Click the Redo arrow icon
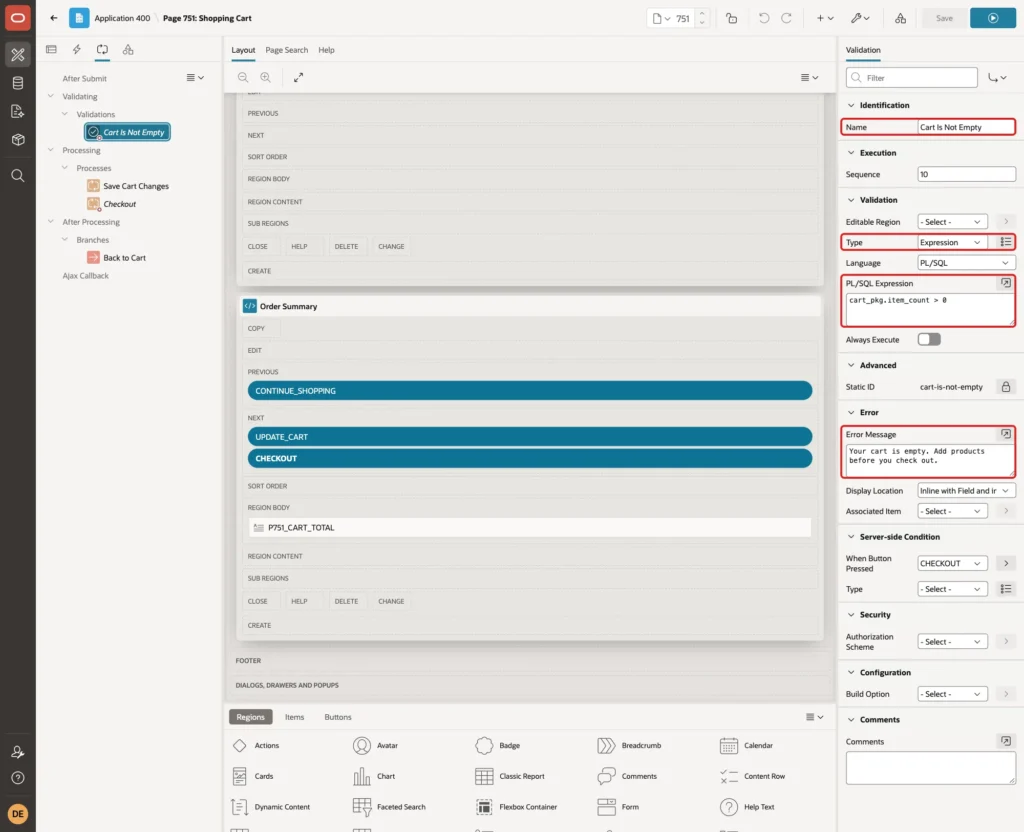 (x=786, y=18)
